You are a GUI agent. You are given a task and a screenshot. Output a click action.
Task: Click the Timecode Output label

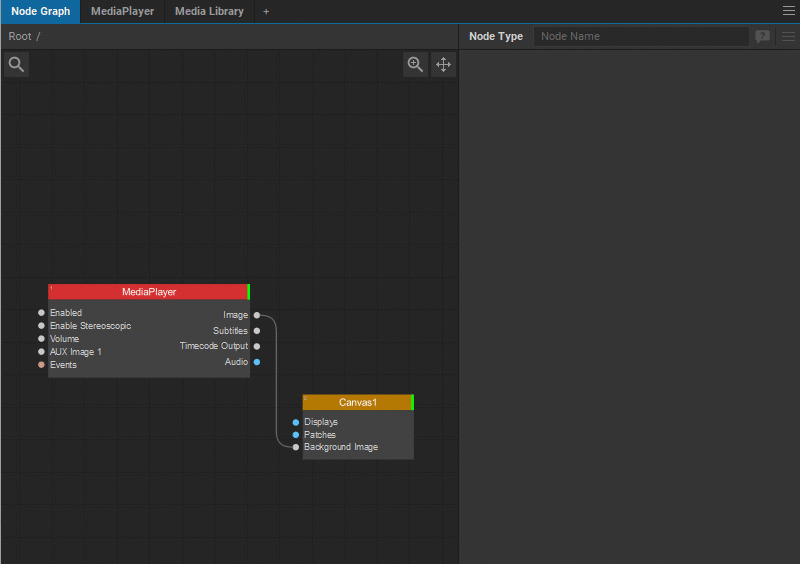pyautogui.click(x=214, y=346)
